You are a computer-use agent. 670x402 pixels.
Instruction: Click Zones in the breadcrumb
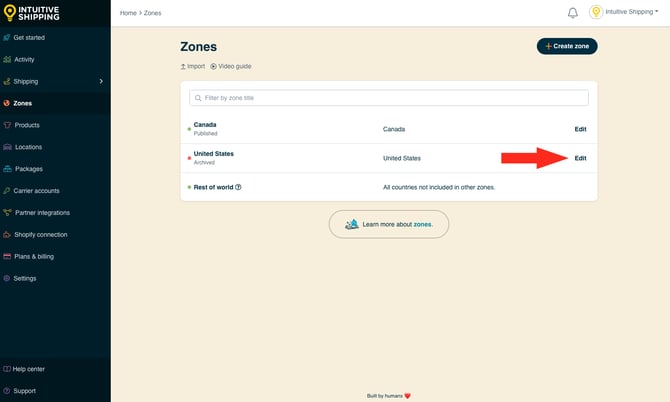click(153, 13)
